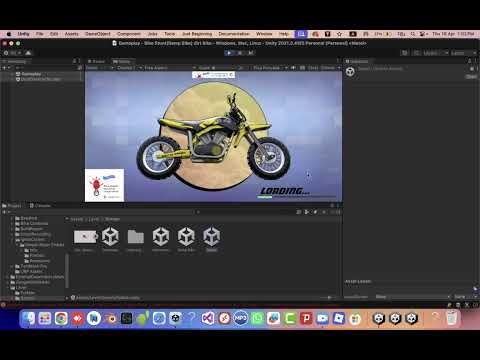
Task: Click the Project panel add (+) button
Action: (6, 212)
